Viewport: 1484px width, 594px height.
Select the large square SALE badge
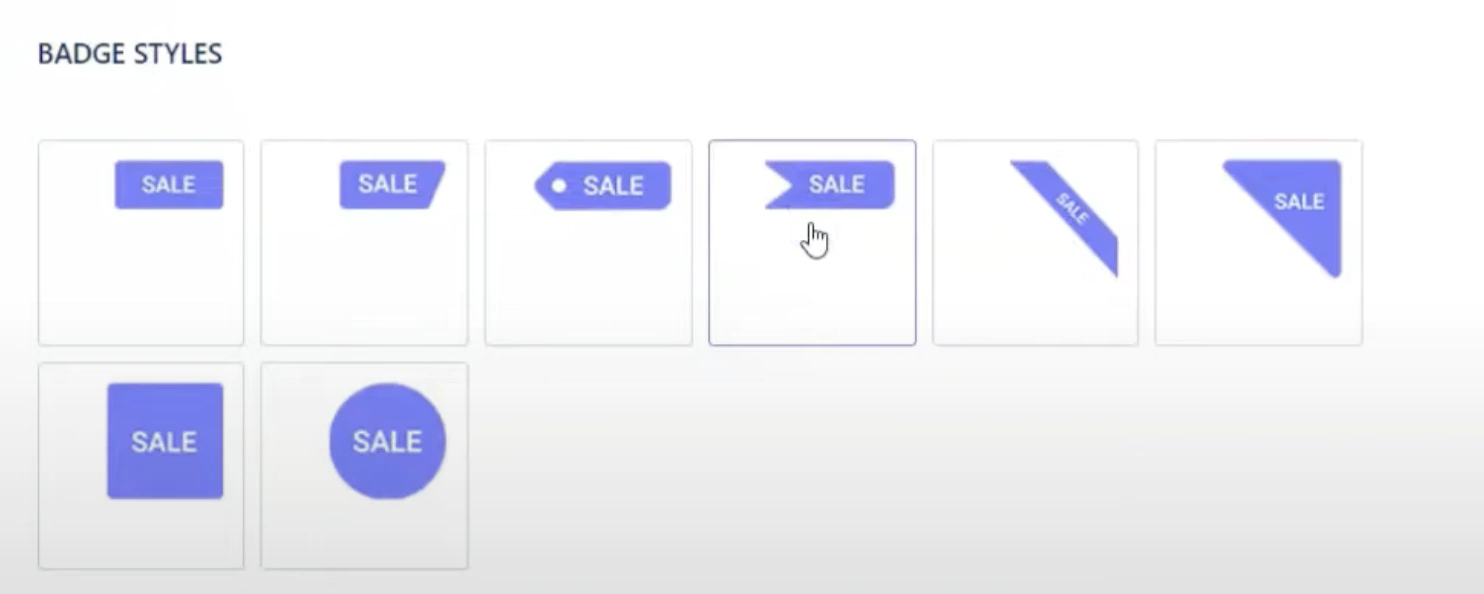(165, 441)
